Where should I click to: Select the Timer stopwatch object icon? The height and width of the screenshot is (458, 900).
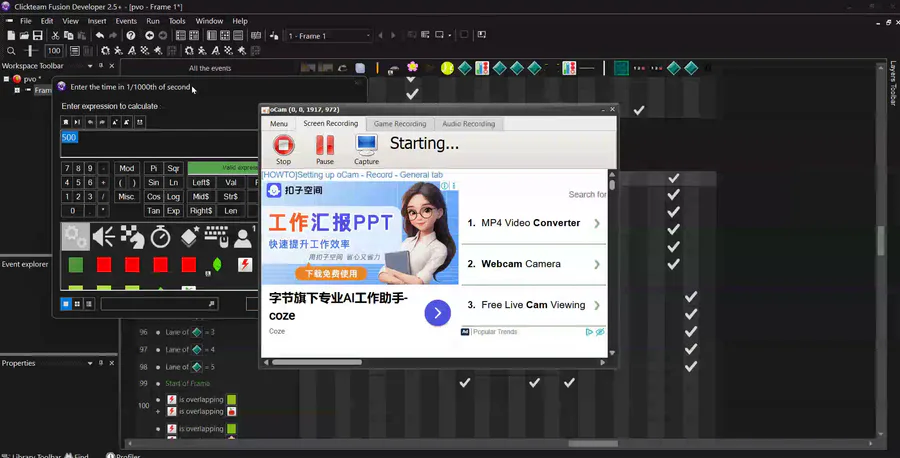[161, 236]
